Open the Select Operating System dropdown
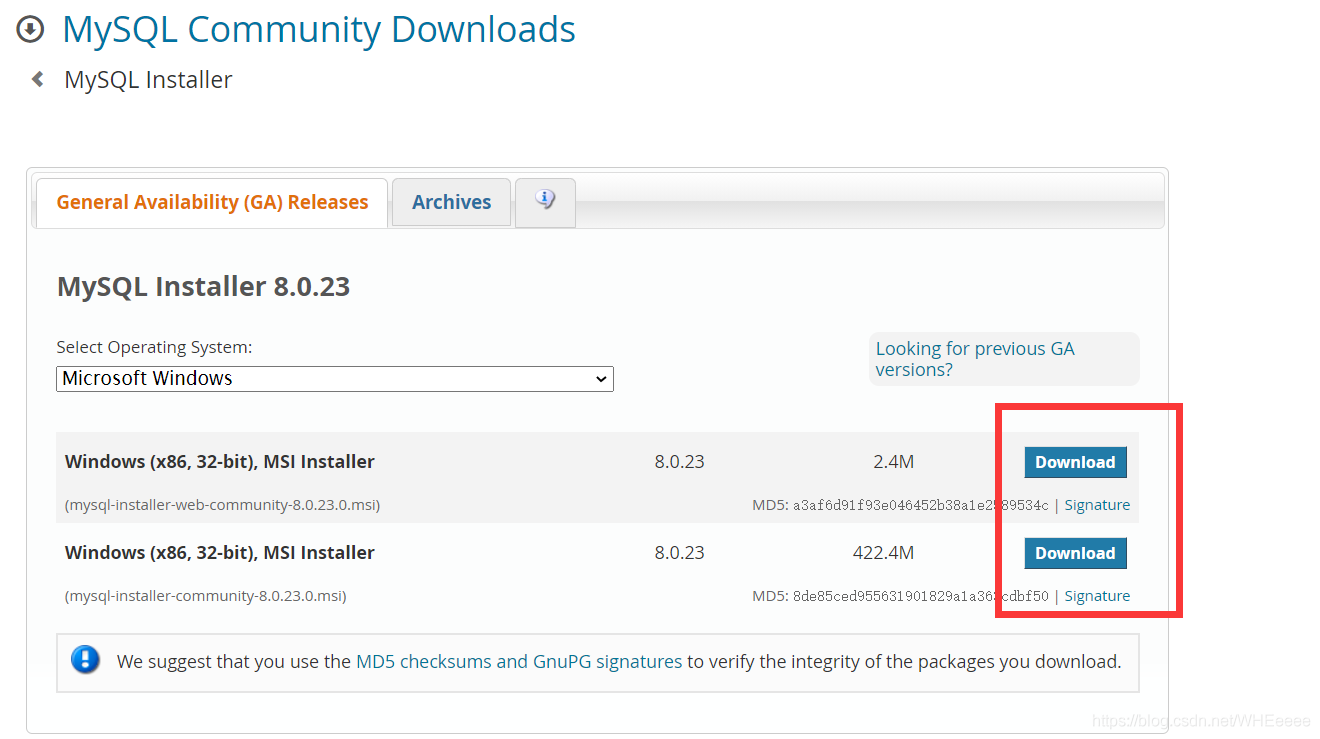The image size is (1320, 739). [335, 379]
